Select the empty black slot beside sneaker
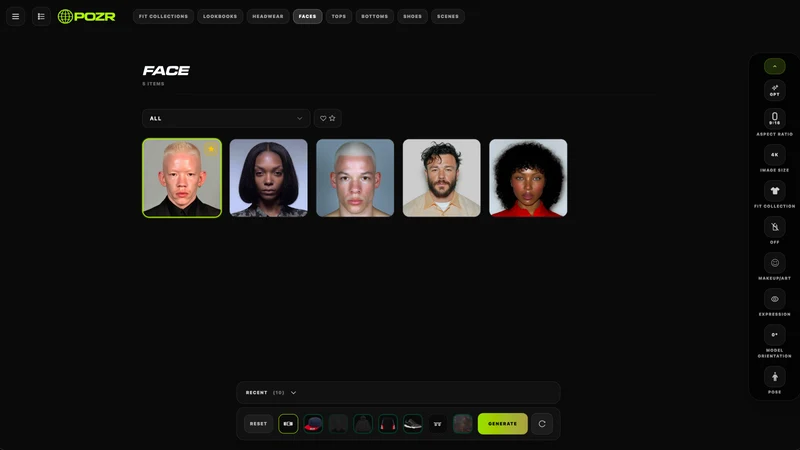Viewport: 800px width, 450px height. 437,424
